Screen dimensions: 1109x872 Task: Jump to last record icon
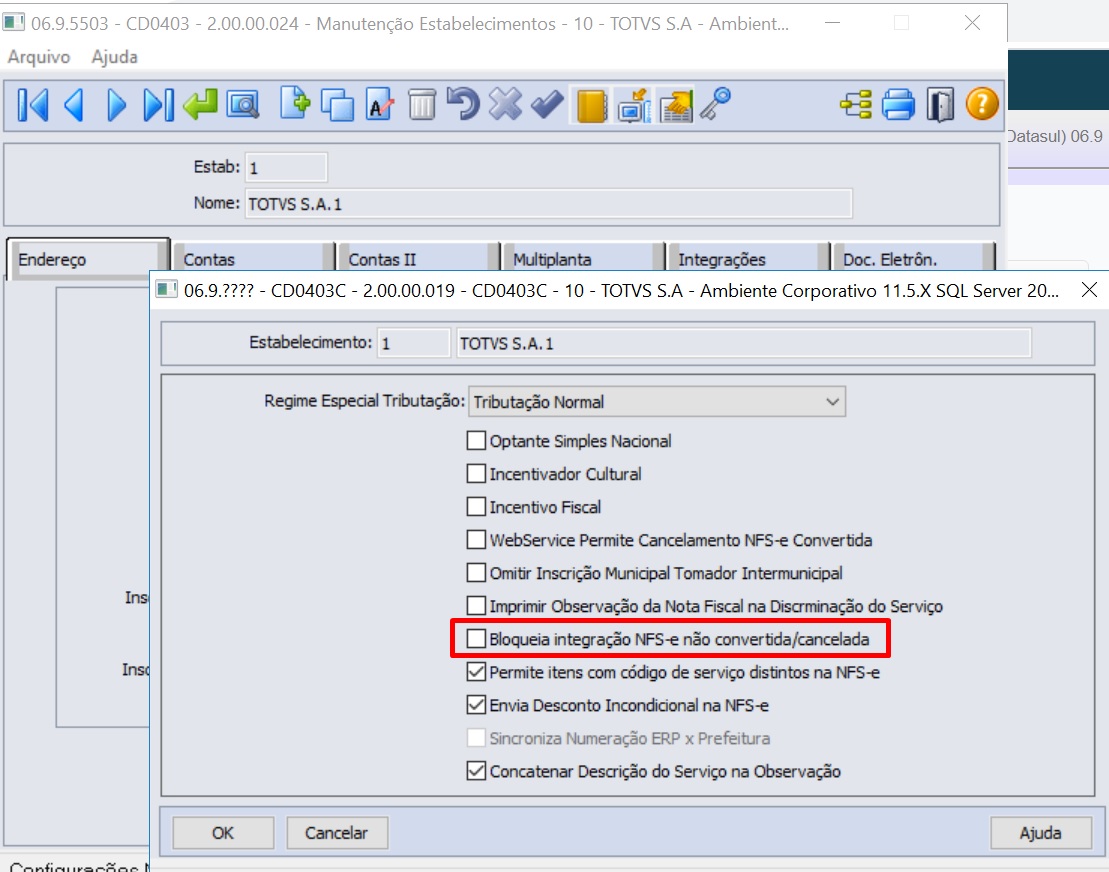click(x=158, y=105)
